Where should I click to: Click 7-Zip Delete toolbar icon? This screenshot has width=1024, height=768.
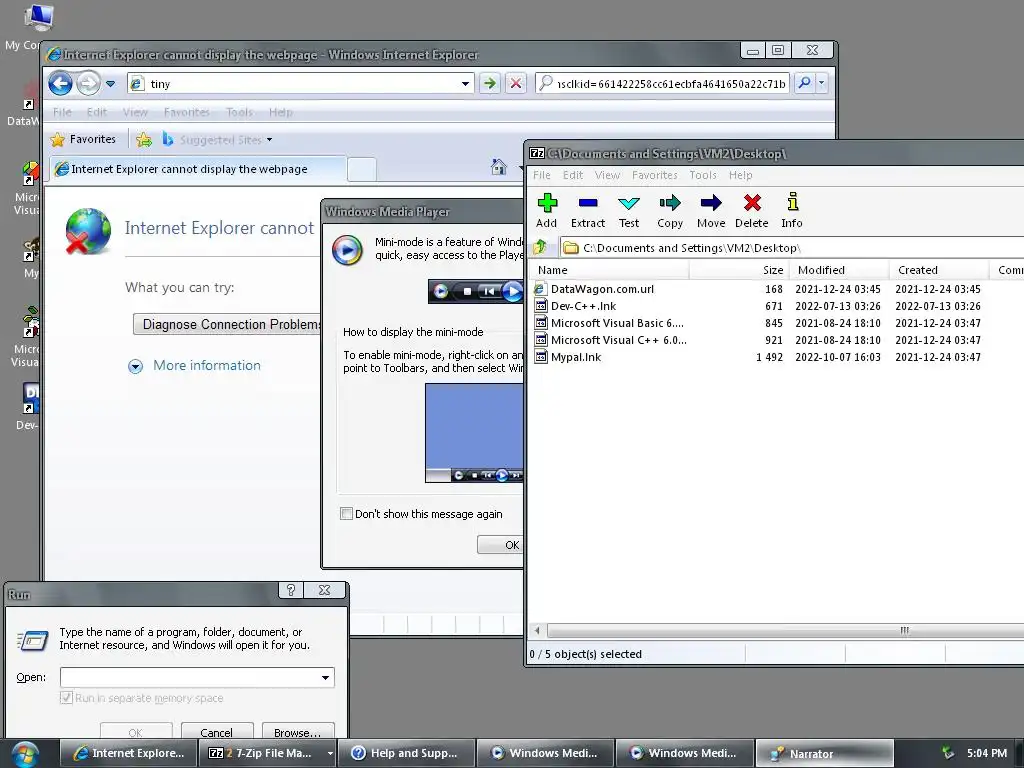[752, 211]
